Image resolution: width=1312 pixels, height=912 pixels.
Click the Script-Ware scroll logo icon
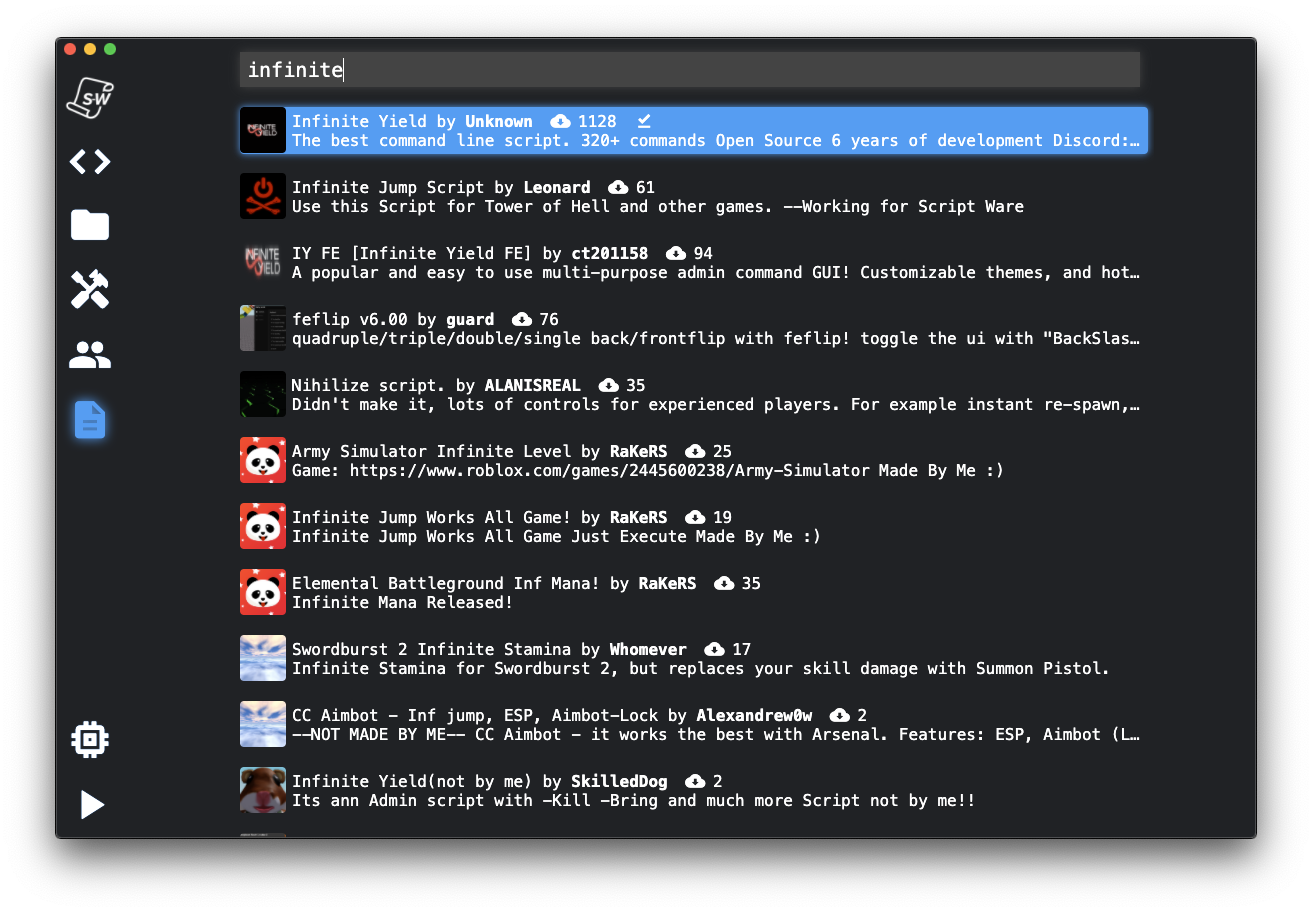[x=90, y=97]
